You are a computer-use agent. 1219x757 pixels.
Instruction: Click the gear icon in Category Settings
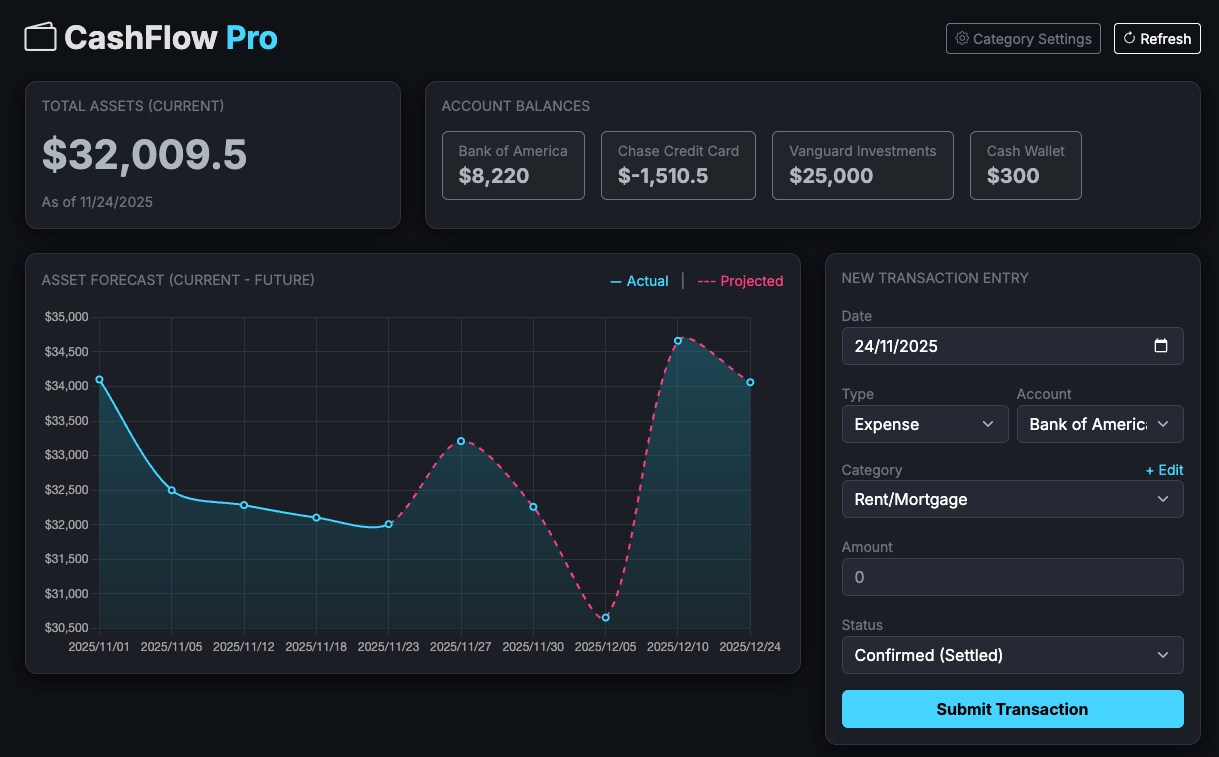coord(962,38)
